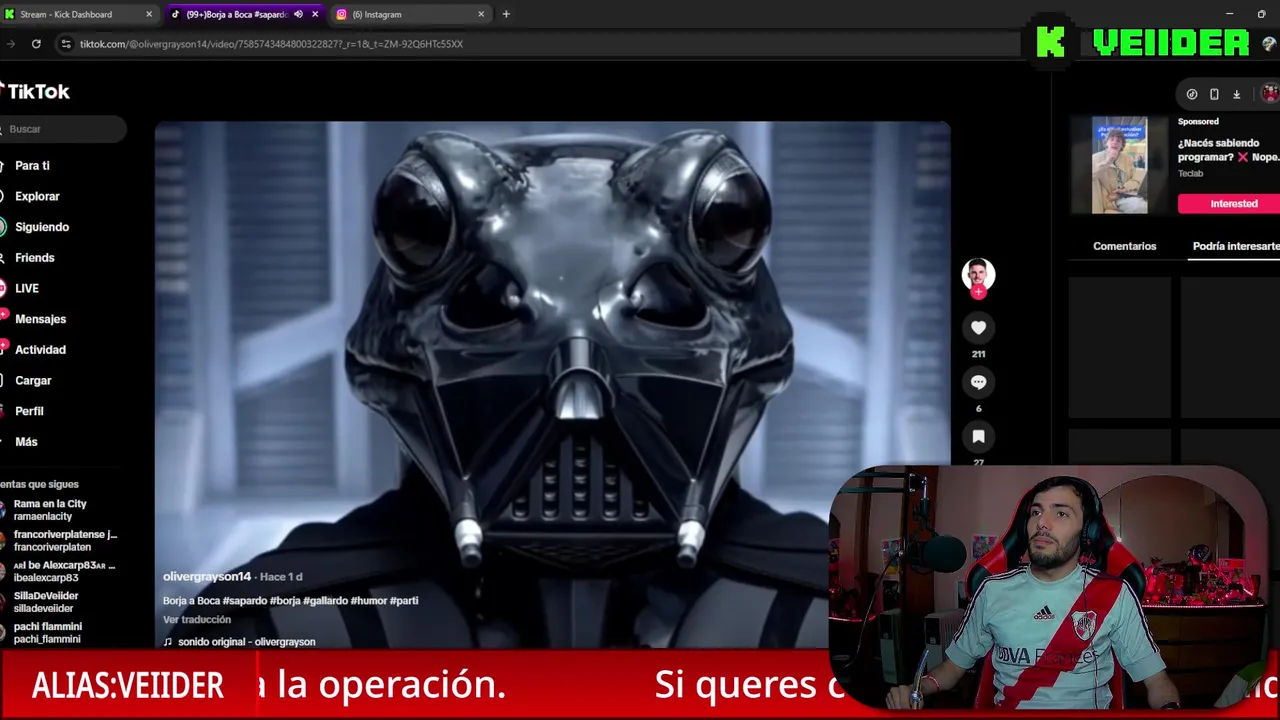The height and width of the screenshot is (720, 1280).
Task: Open comments via the speech bubble icon
Action: click(978, 382)
